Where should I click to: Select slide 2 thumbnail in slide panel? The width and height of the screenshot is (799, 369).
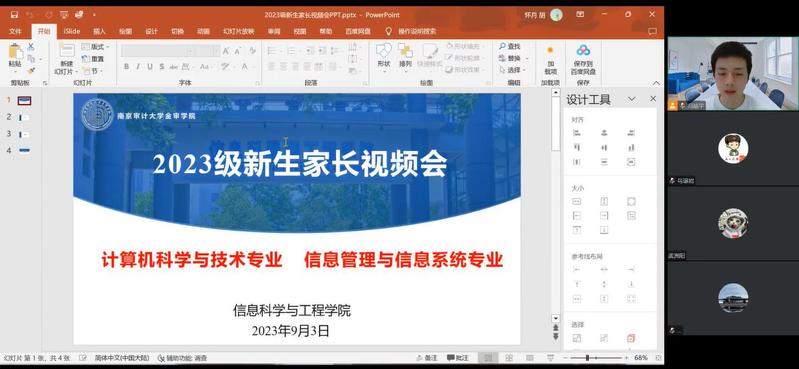[23, 118]
